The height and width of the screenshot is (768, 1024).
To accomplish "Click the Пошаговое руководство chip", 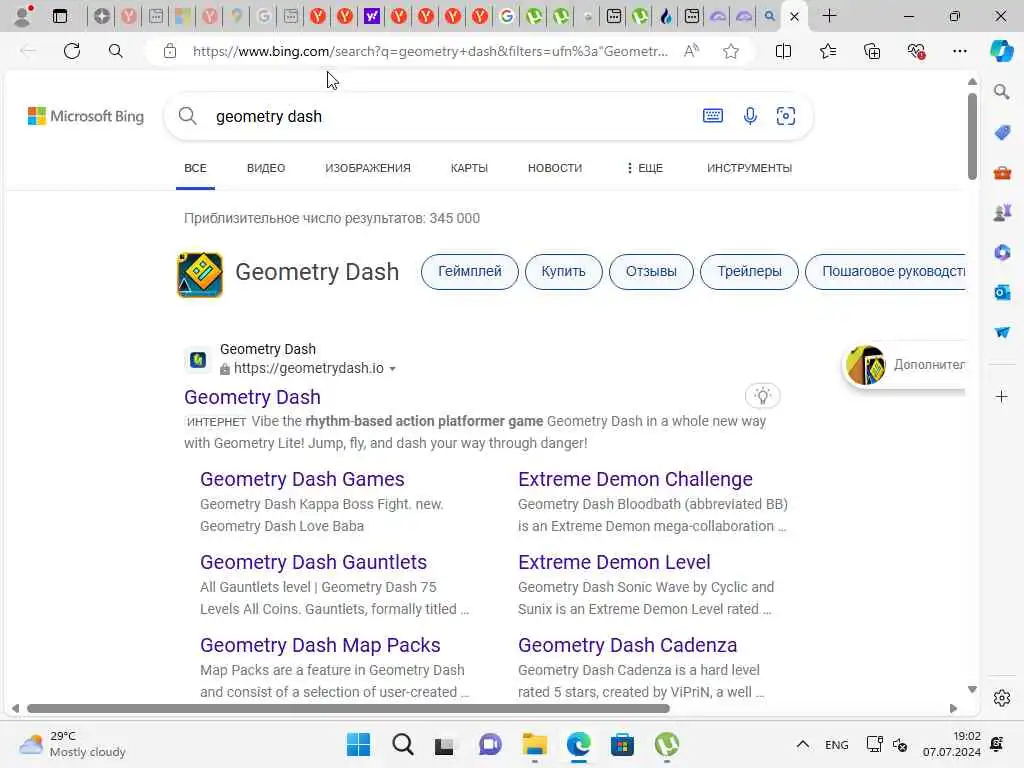I will 886,272.
